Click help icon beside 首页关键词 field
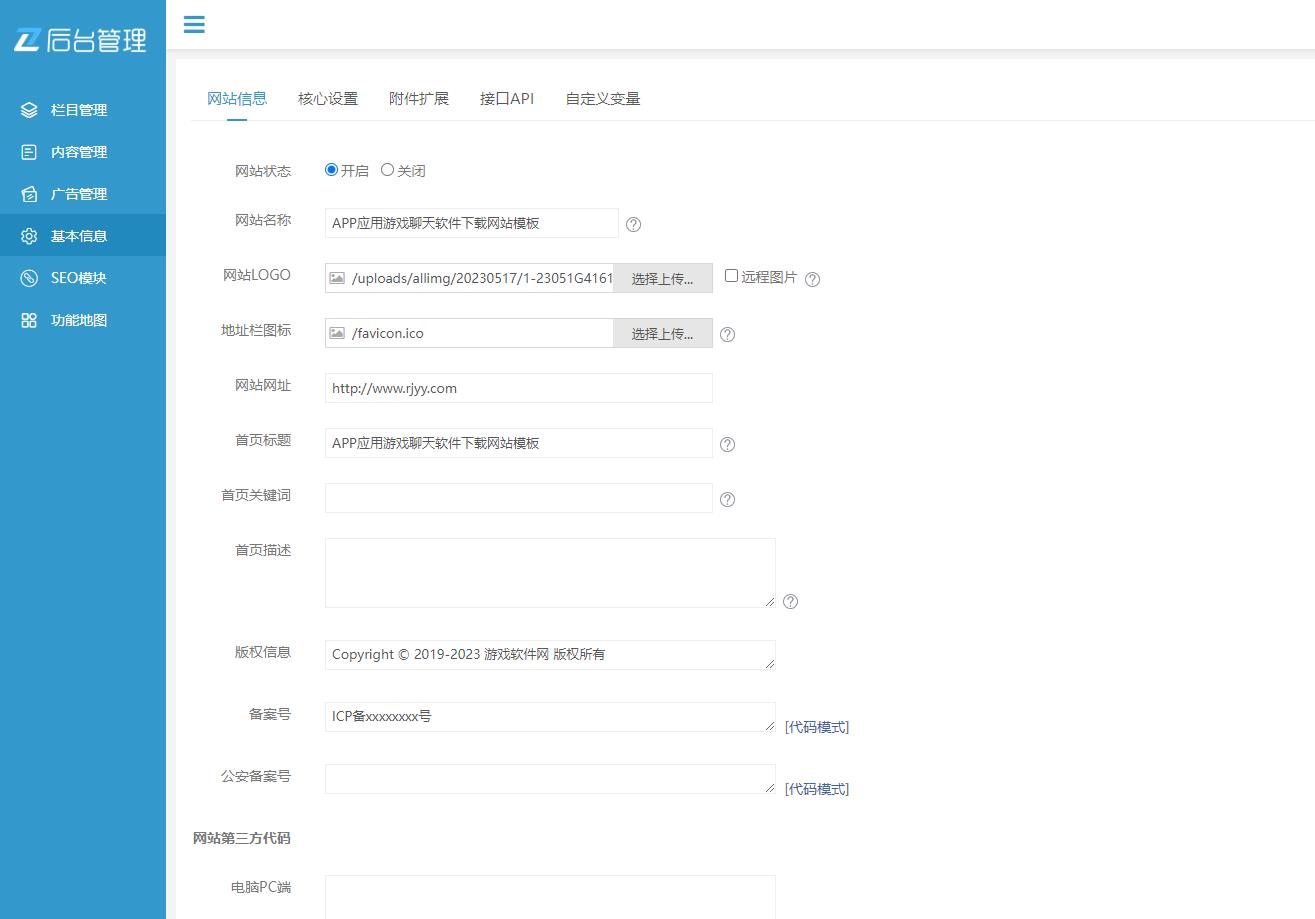 pyautogui.click(x=727, y=499)
